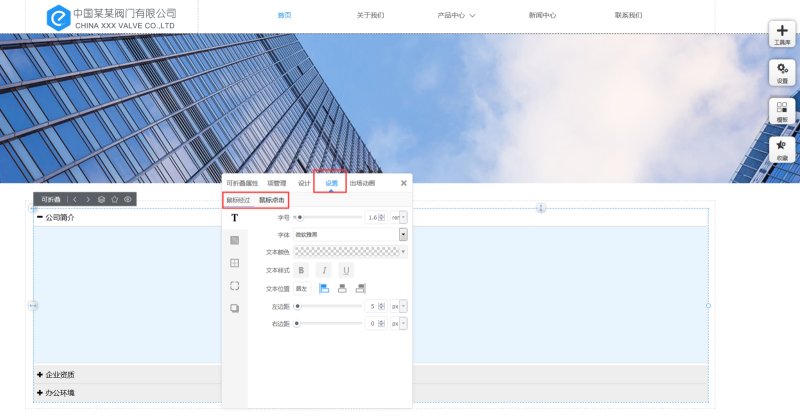
Task: Toggle underline text style
Action: 346,270
